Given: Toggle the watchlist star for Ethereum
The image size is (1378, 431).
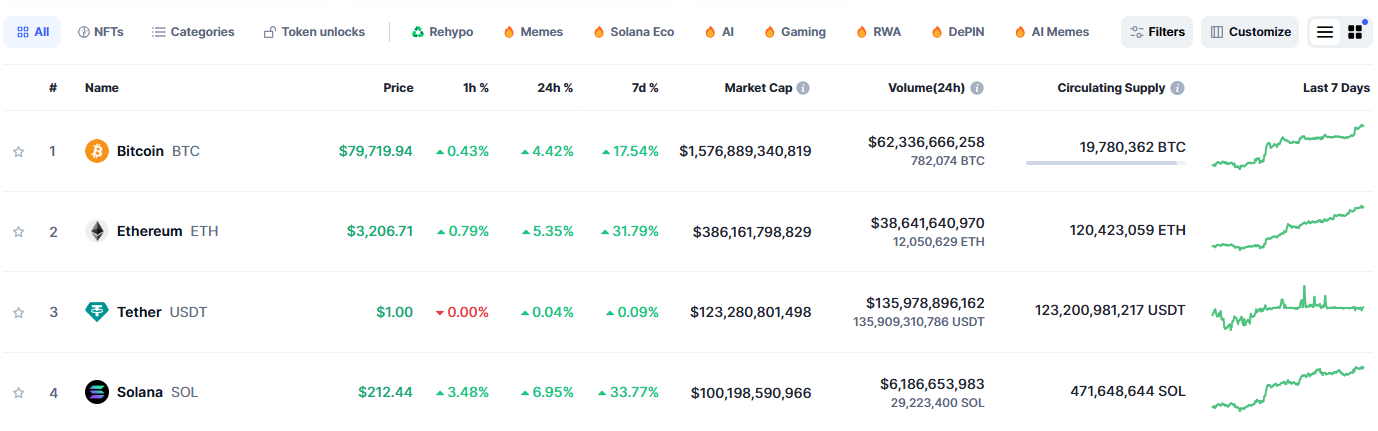Looking at the screenshot, I should 18,232.
